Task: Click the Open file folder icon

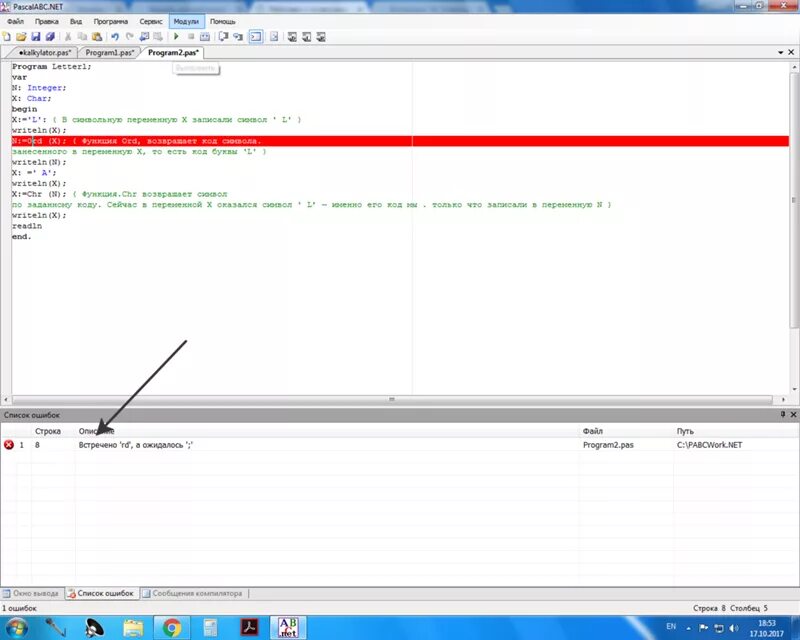Action: (21, 37)
